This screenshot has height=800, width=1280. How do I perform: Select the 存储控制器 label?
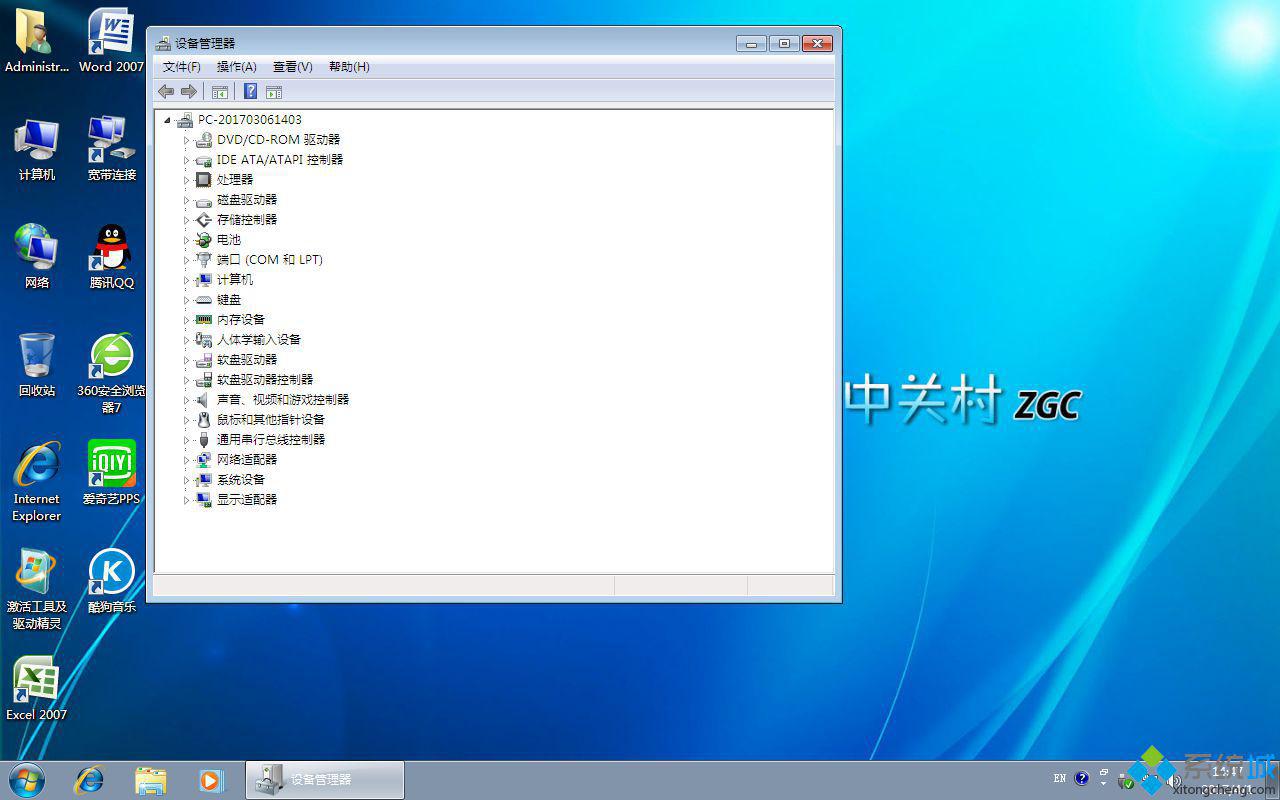[247, 219]
